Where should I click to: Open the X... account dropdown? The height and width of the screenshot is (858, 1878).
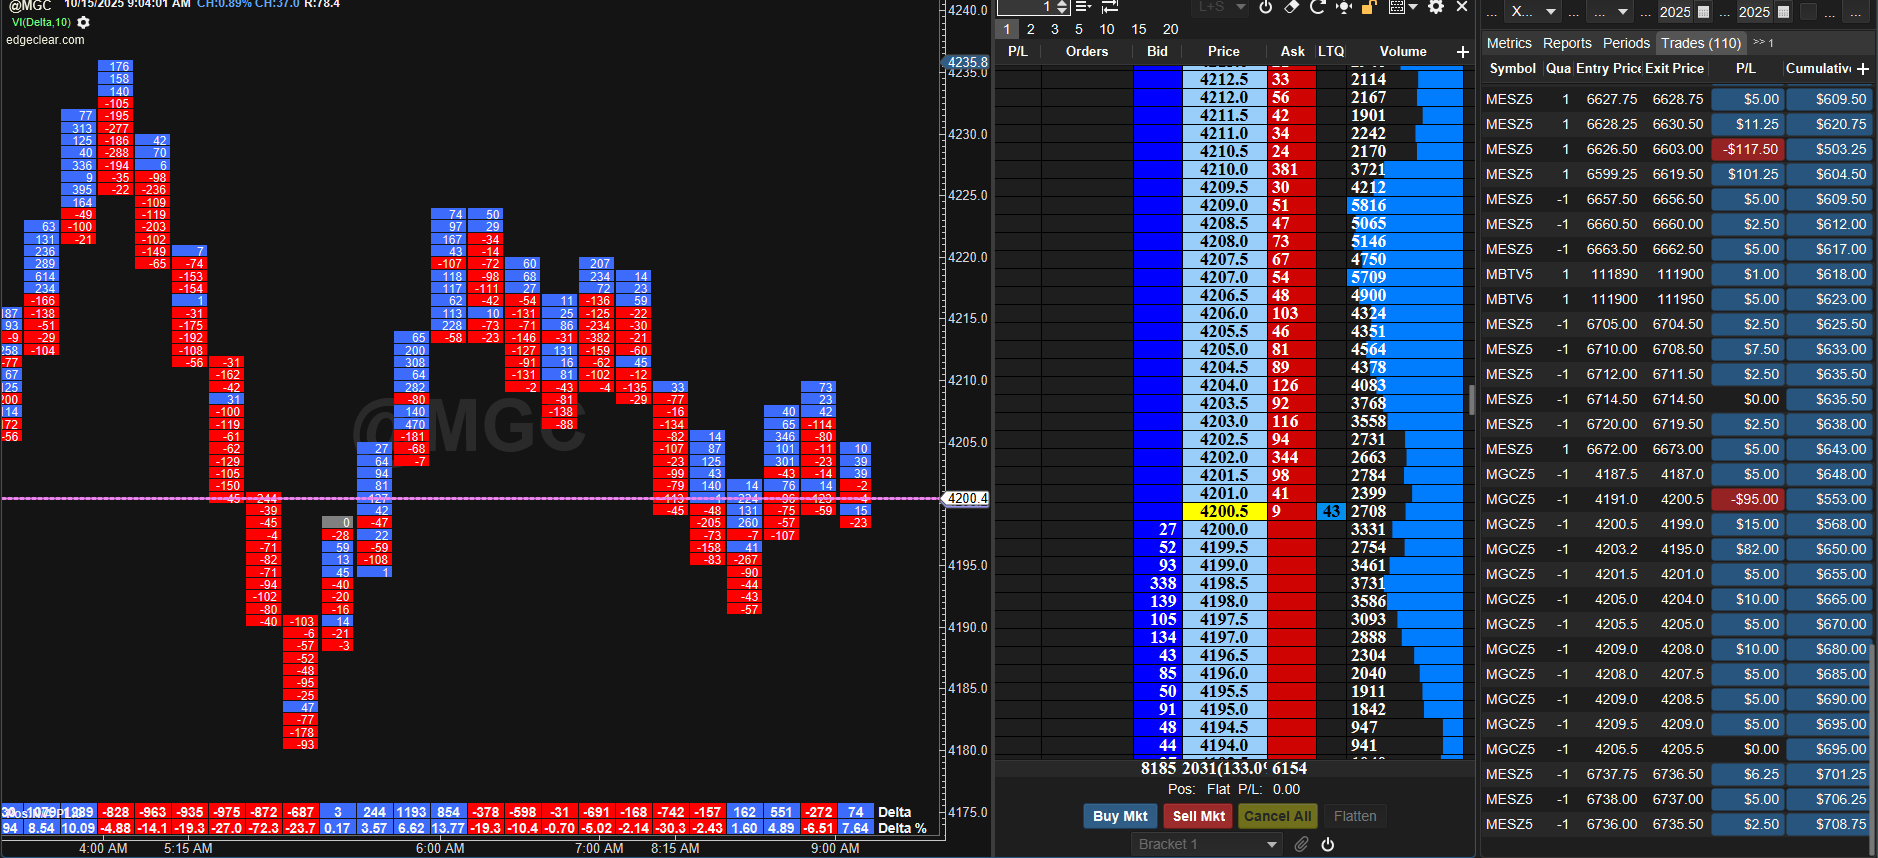(1534, 12)
